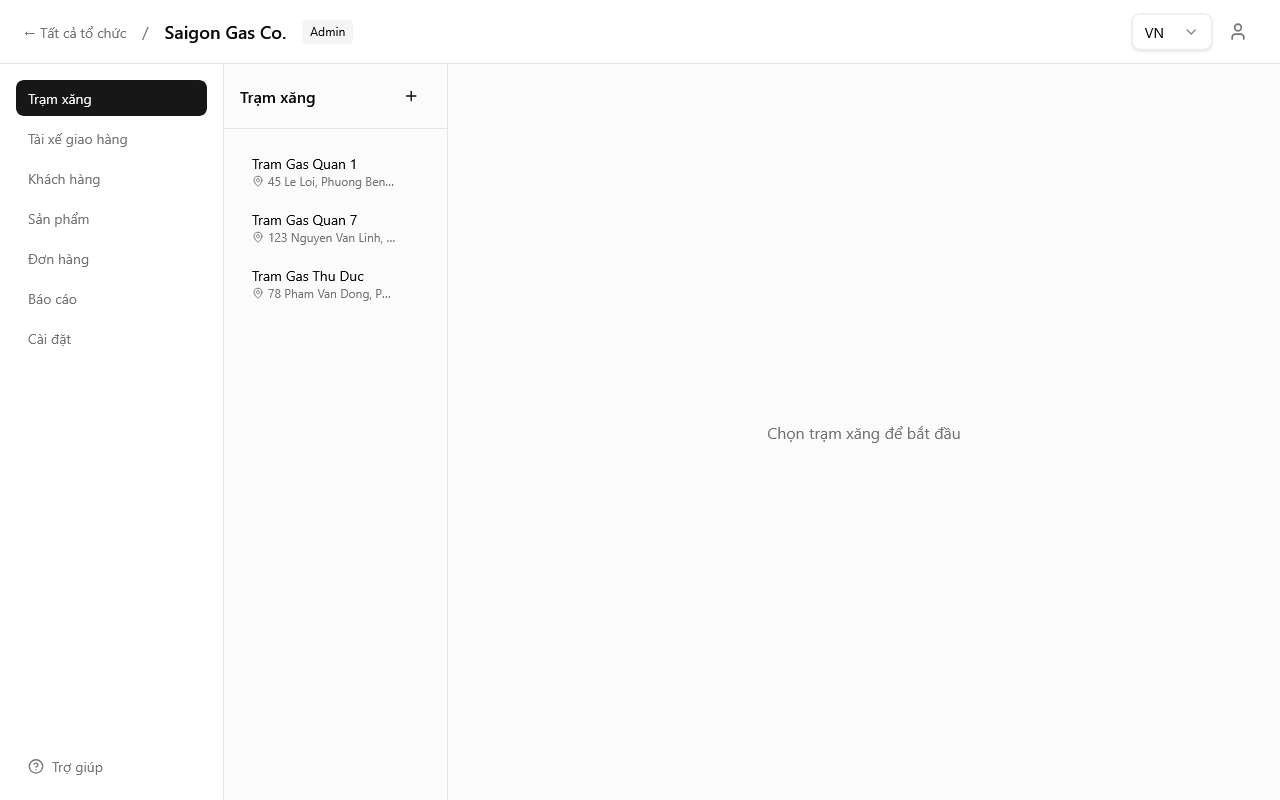Viewport: 1280px width, 800px height.
Task: Click the Trợ giúp help link
Action: [77, 767]
